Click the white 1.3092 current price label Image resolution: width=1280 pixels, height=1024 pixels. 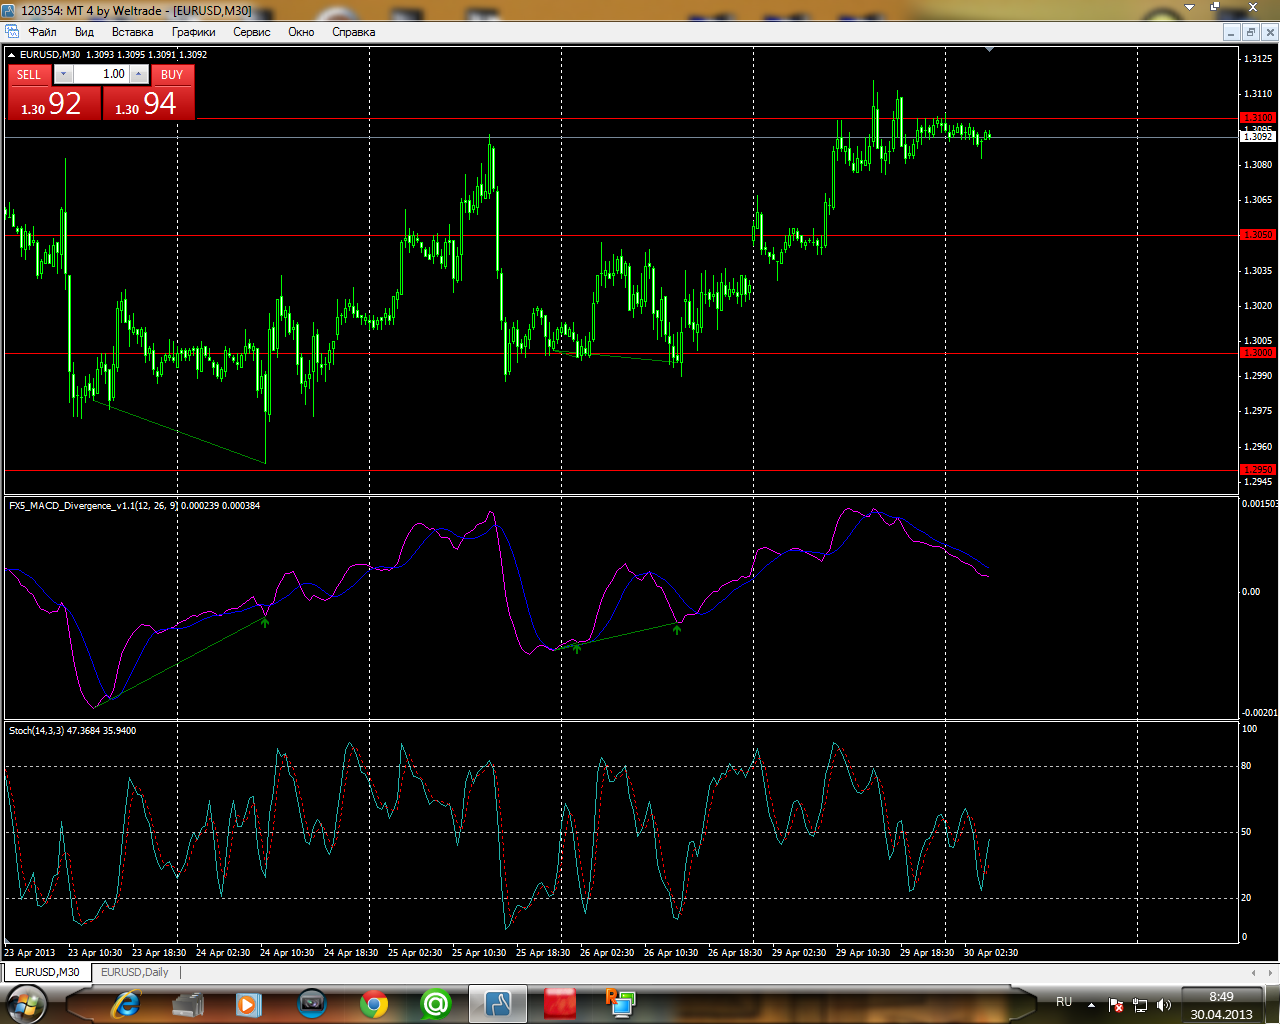pos(1257,136)
